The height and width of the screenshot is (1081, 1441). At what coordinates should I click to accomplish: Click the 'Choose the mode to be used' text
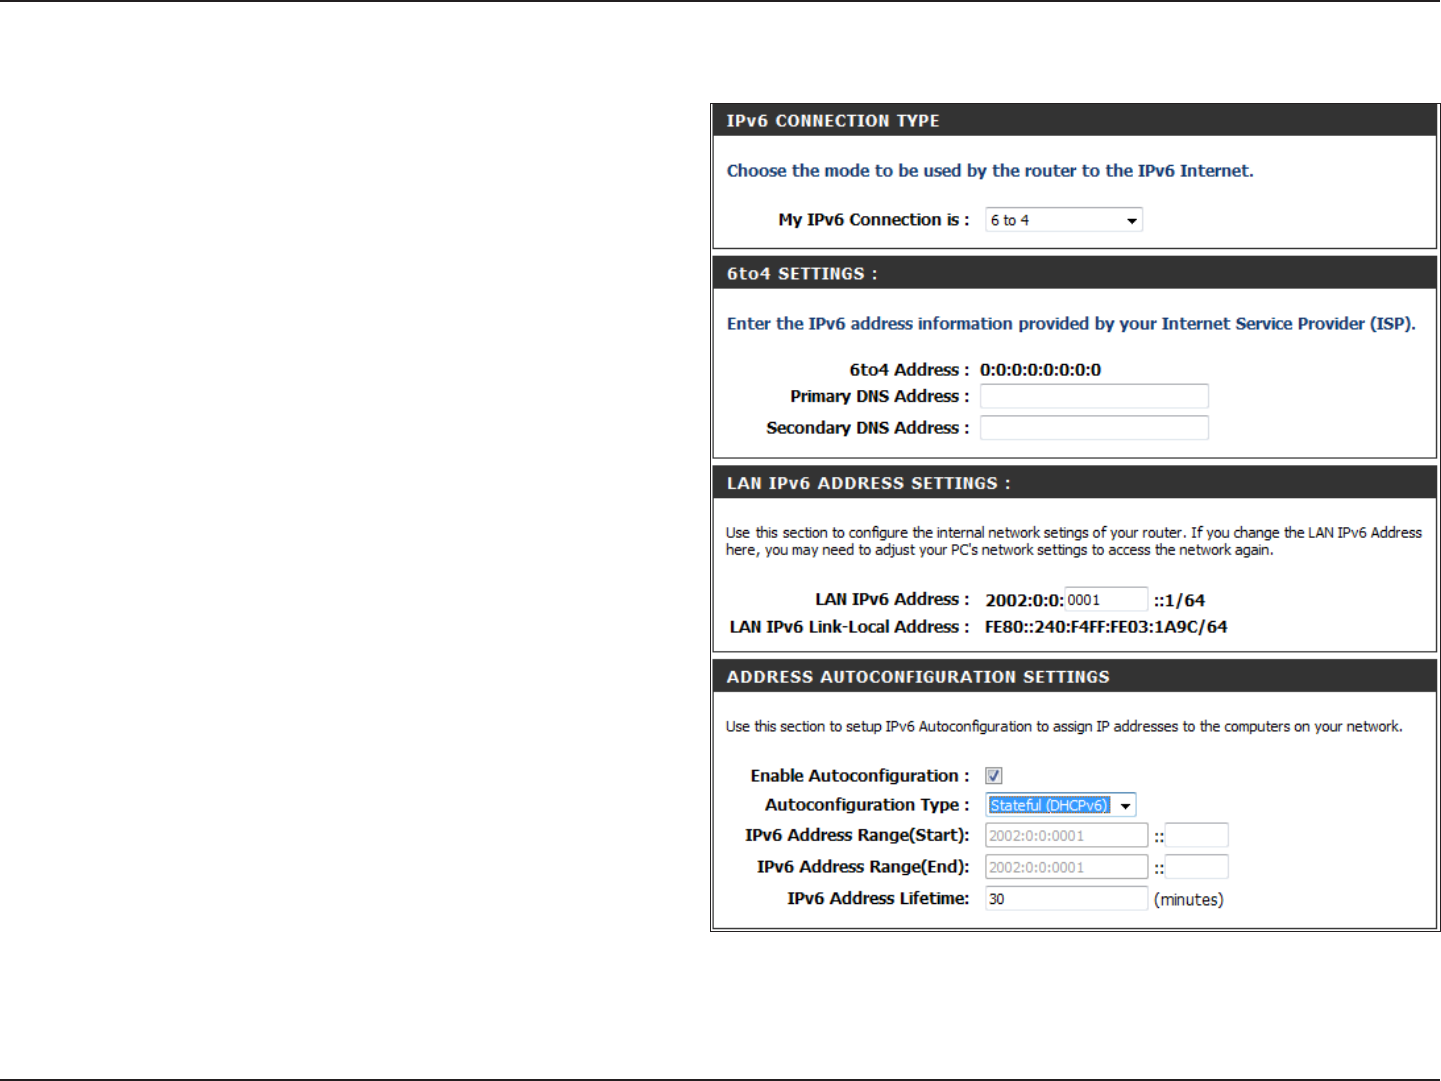990,171
